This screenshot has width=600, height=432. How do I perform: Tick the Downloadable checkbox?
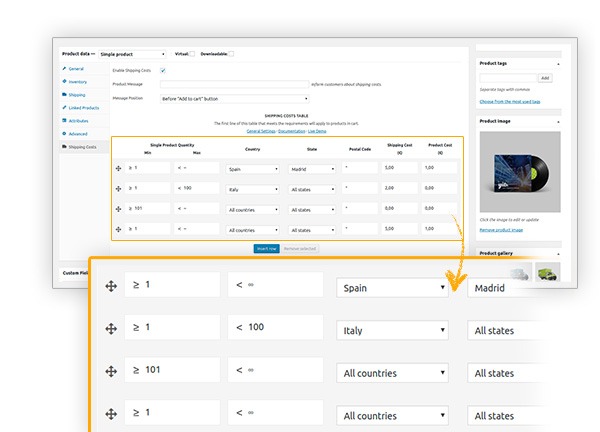pyautogui.click(x=231, y=53)
